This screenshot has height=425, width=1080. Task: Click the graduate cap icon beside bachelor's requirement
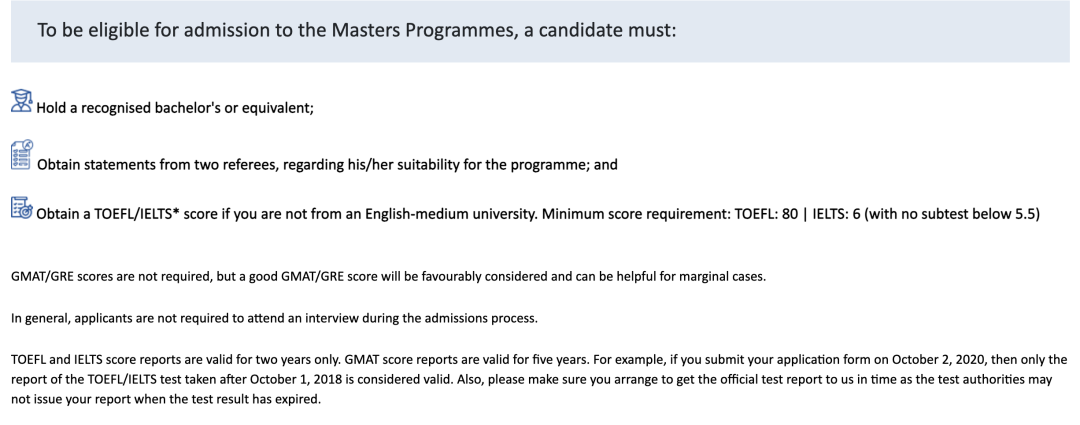pyautogui.click(x=22, y=102)
